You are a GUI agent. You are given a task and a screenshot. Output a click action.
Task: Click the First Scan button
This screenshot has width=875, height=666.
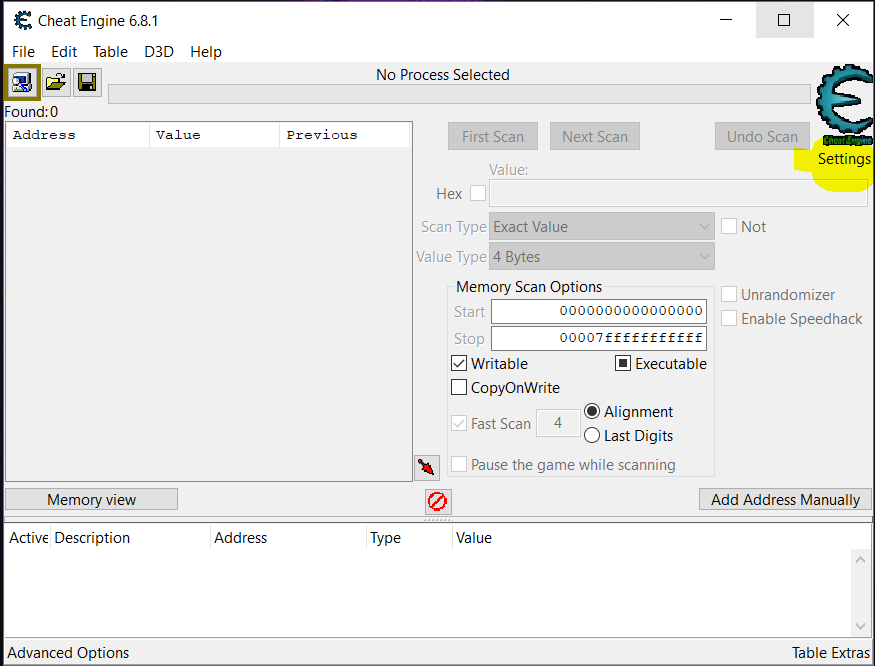(x=493, y=136)
